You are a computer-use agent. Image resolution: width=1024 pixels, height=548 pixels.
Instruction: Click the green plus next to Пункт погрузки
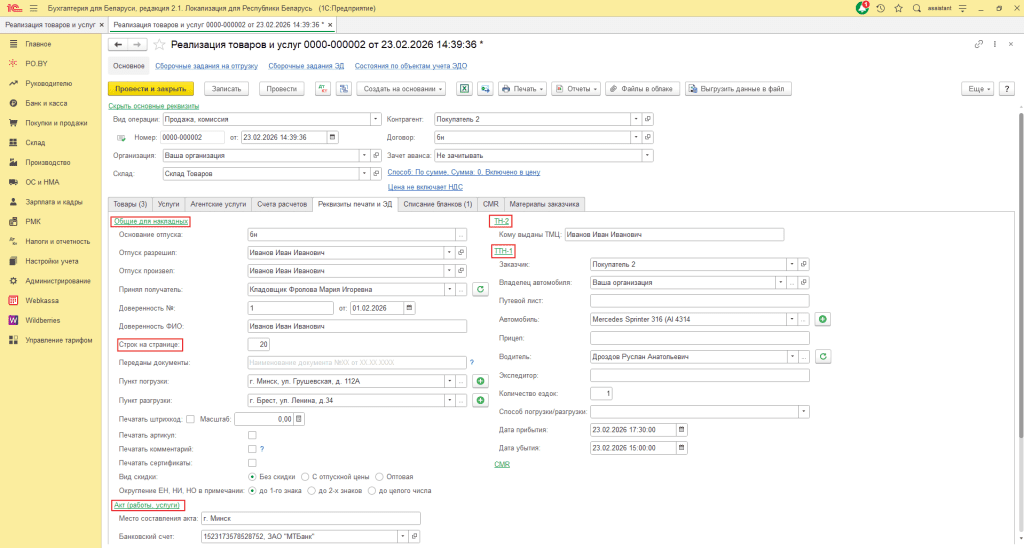(480, 381)
